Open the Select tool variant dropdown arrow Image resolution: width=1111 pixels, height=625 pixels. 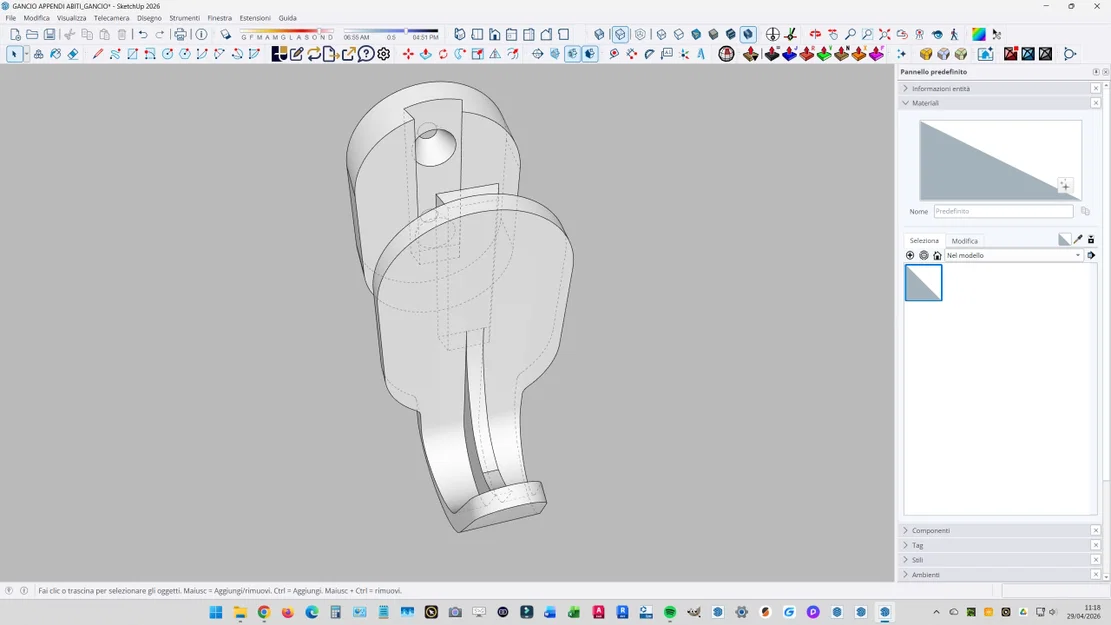(x=27, y=54)
